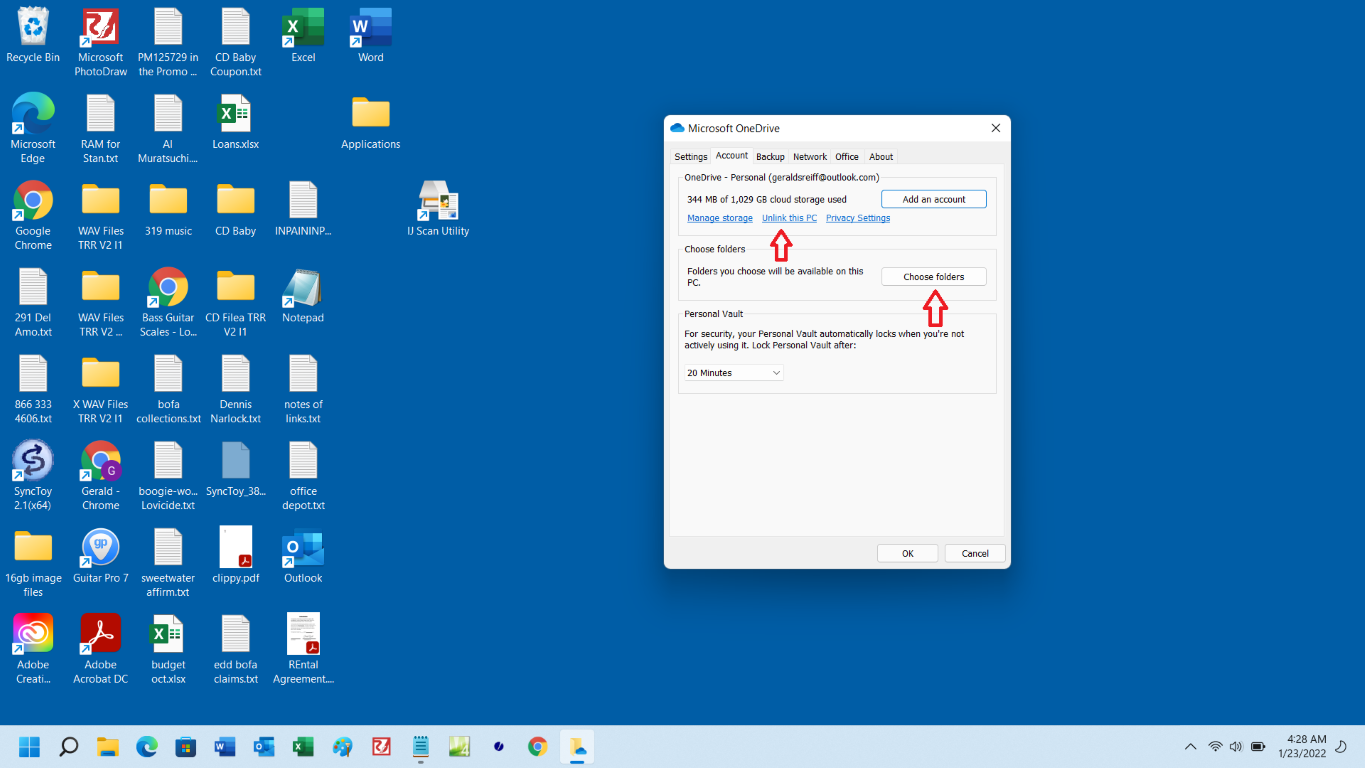Select the edd bofa claims.txt file
The height and width of the screenshot is (768, 1365).
point(236,650)
